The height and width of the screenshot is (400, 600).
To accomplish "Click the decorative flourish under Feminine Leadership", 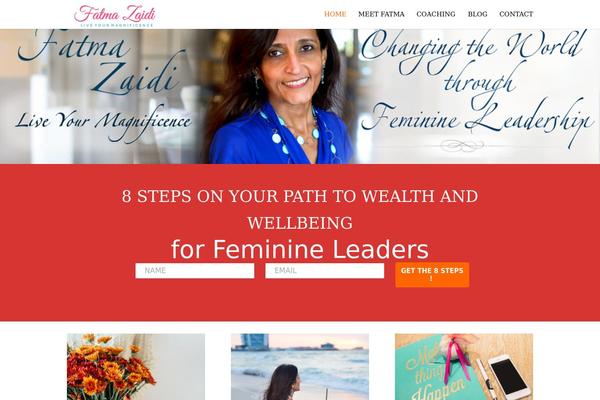I will 462,145.
